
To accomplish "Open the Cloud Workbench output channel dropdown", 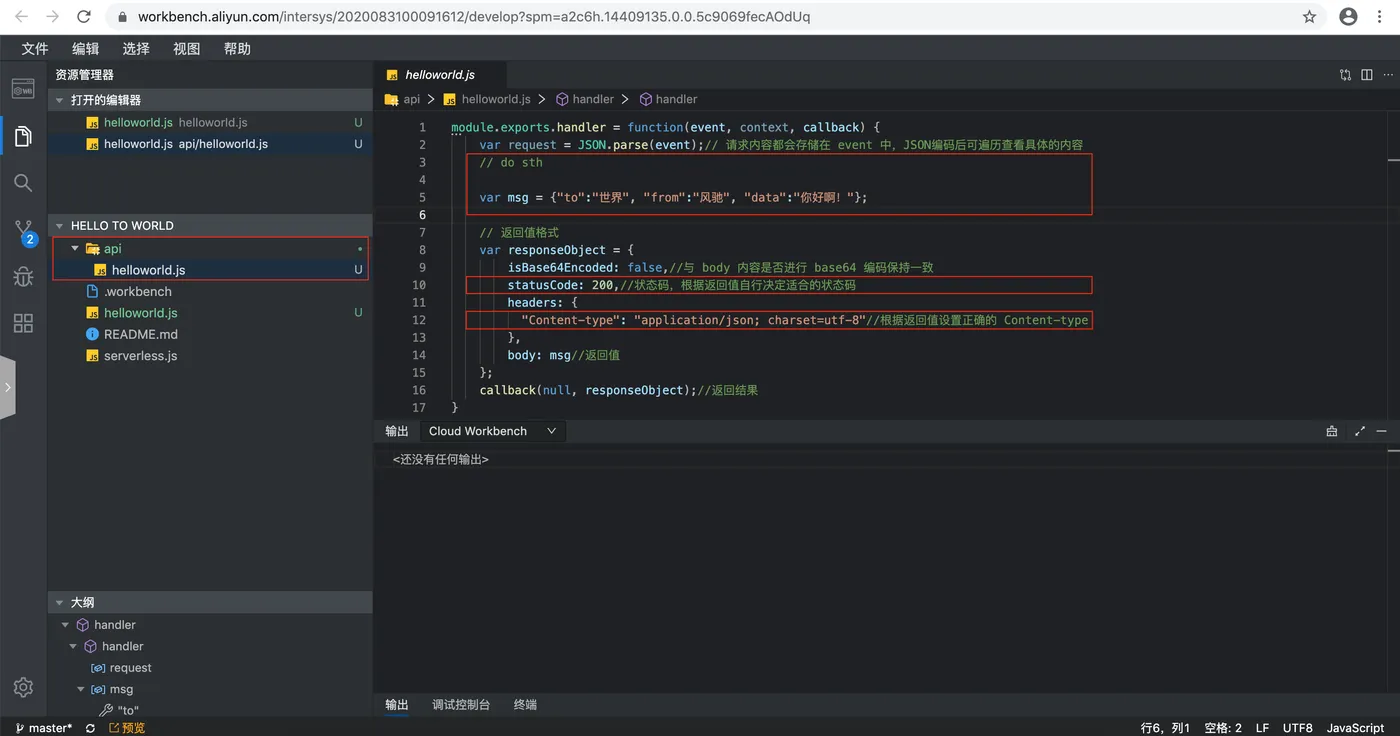I will coord(491,431).
